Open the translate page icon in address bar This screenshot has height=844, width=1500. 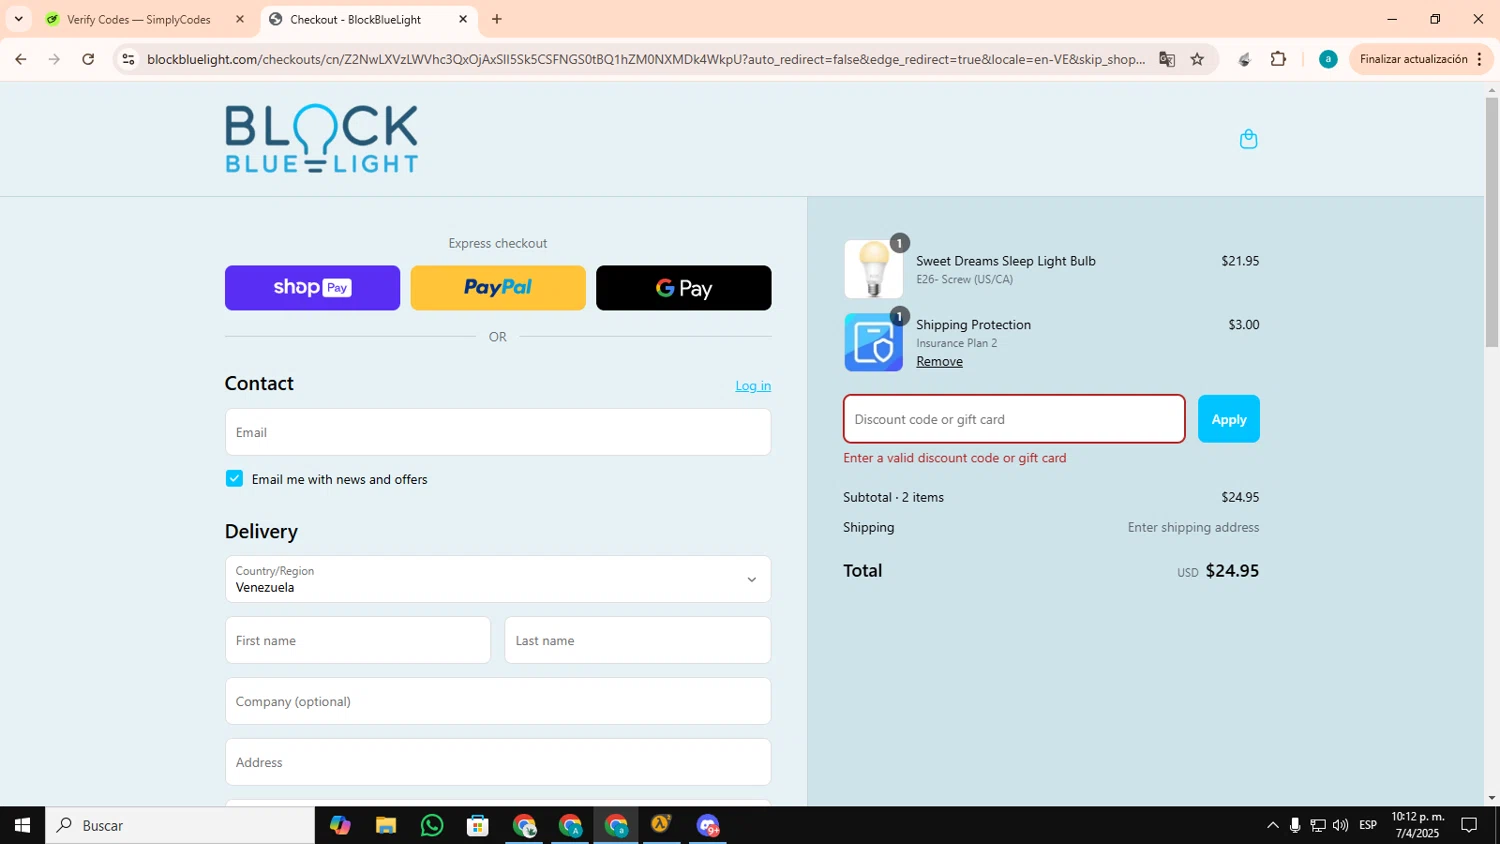[1167, 59]
